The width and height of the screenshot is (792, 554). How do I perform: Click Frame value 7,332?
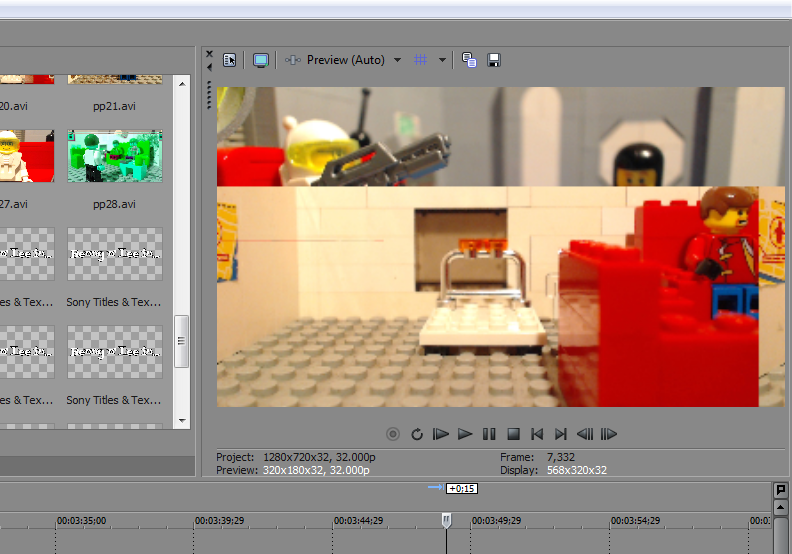pos(561,457)
